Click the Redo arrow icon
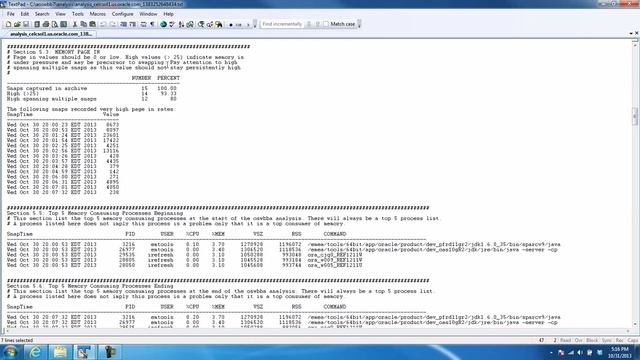Screen dimensions: 640x360 click(112, 24)
